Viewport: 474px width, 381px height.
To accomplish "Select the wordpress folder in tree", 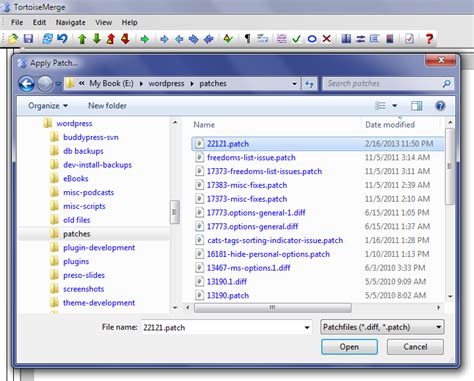I will pyautogui.click(x=74, y=123).
